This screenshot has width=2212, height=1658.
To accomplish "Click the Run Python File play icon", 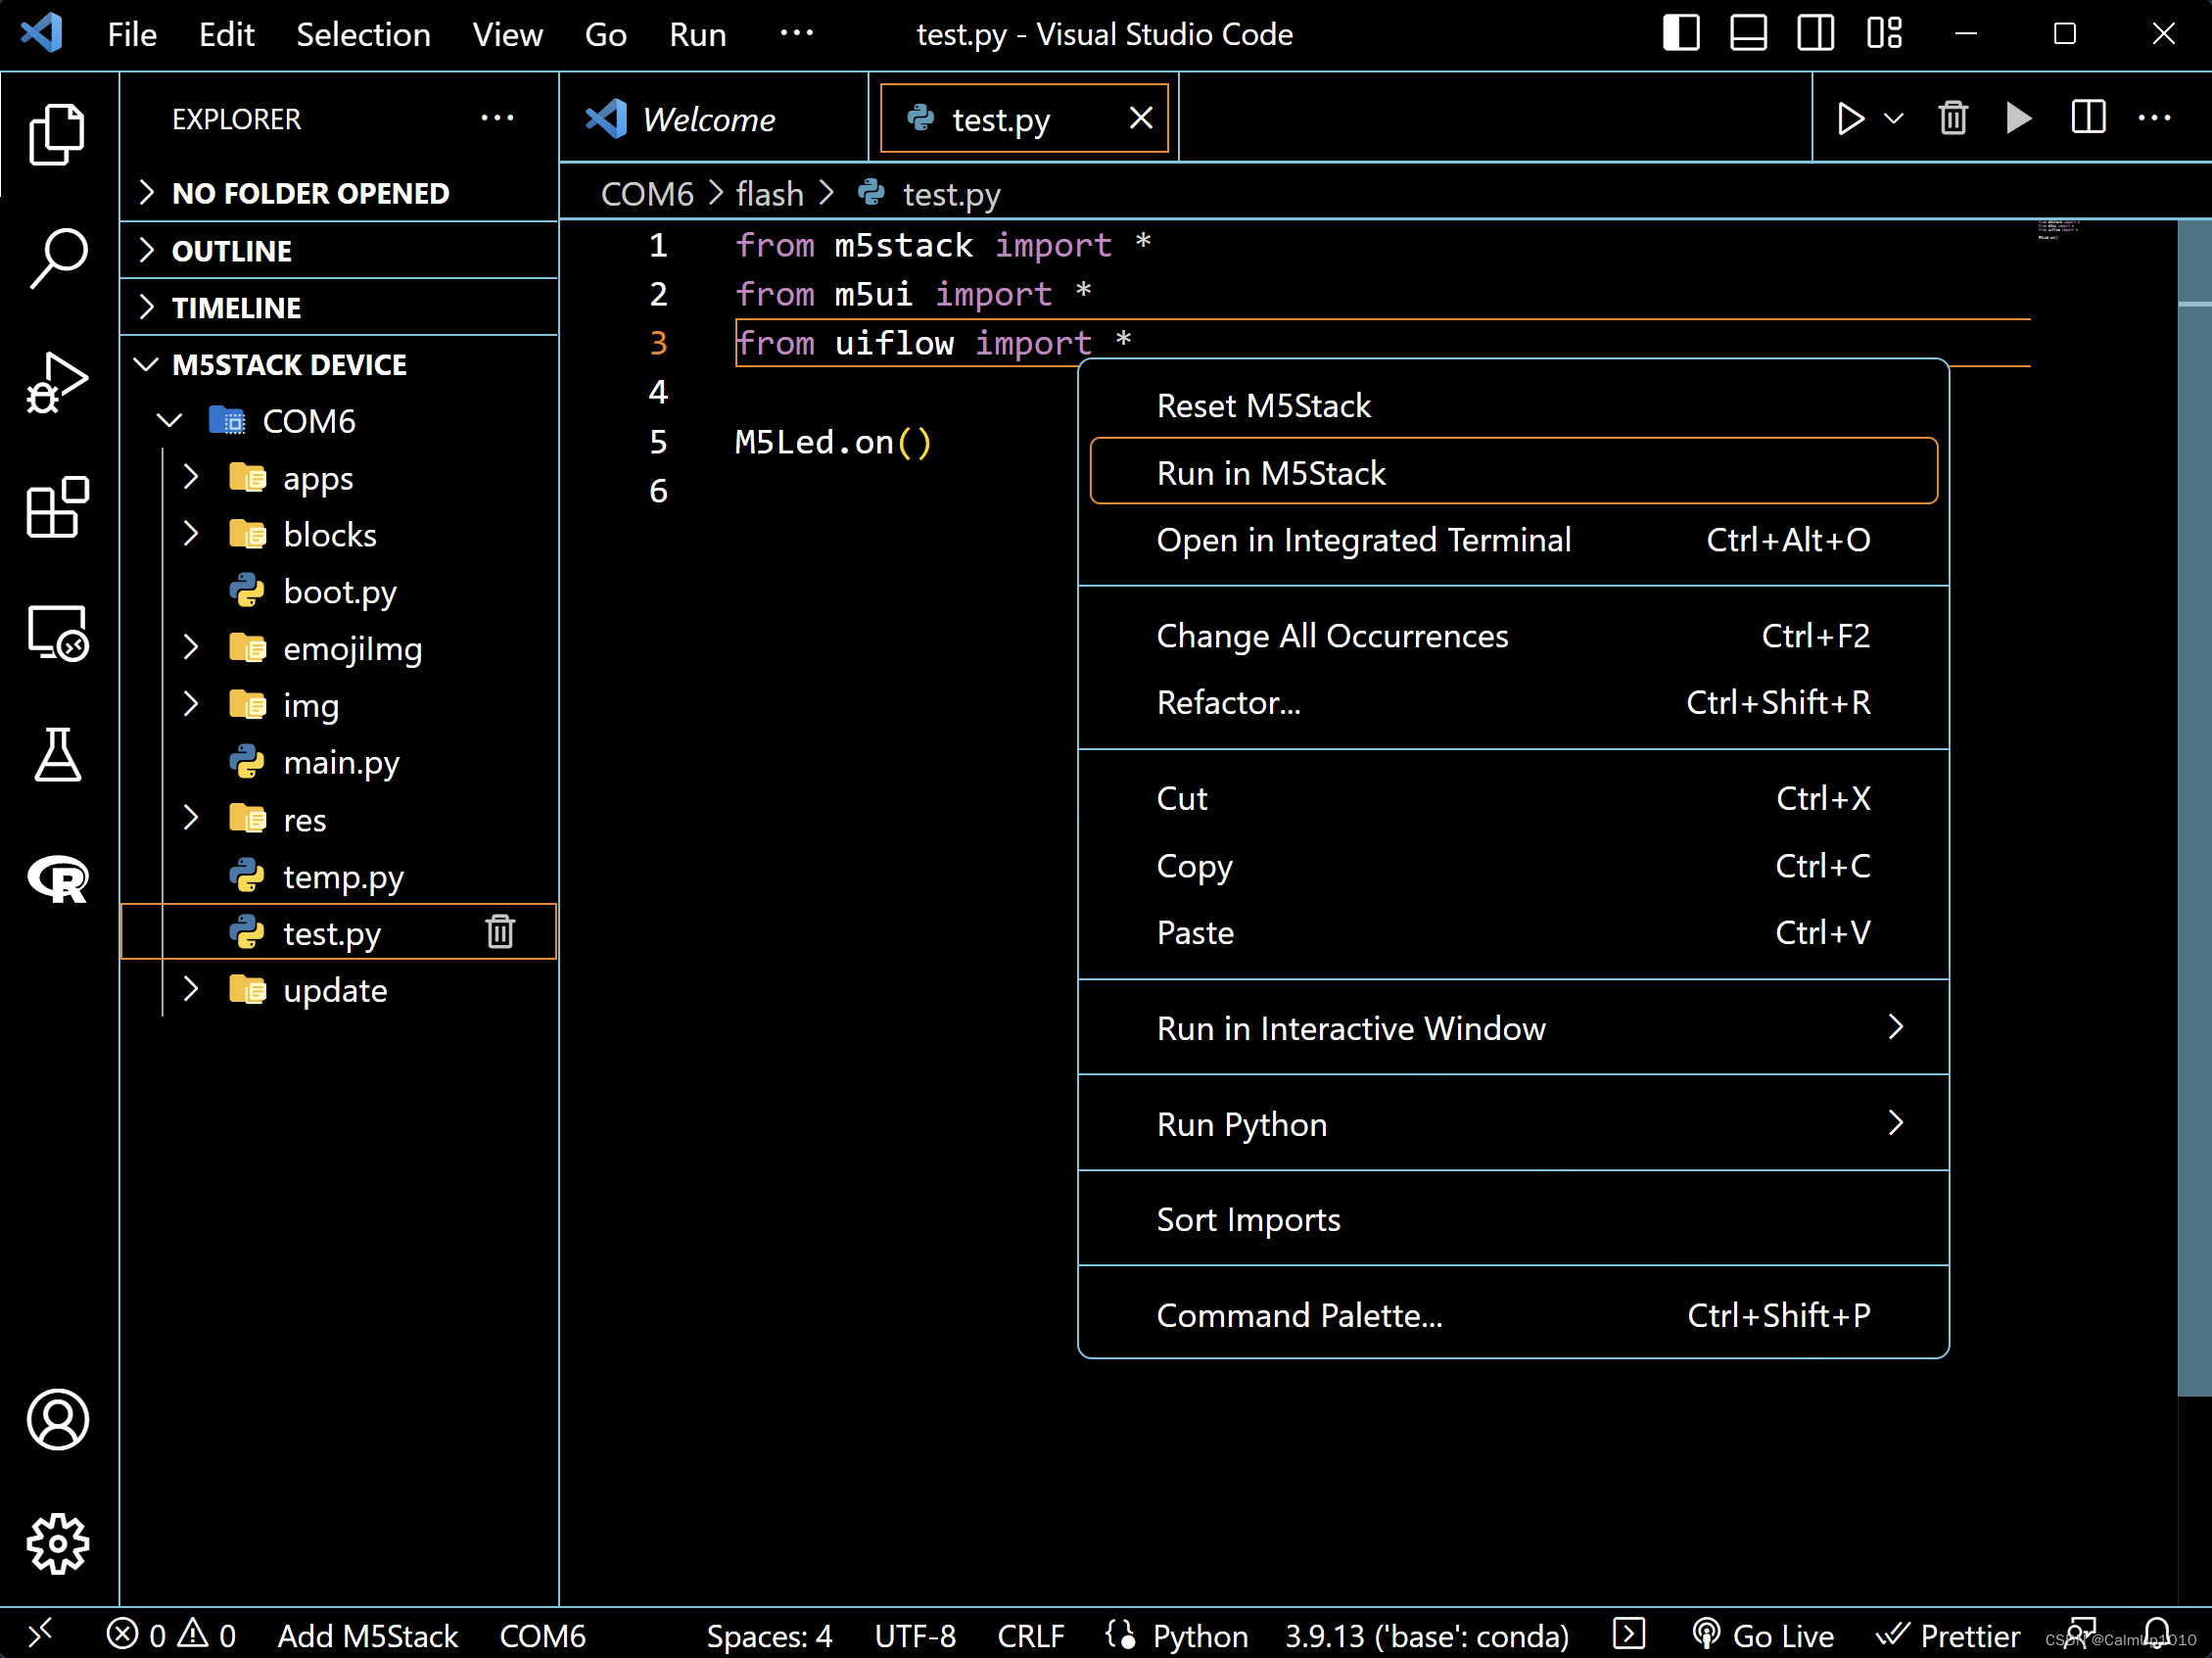I will (x=1850, y=119).
